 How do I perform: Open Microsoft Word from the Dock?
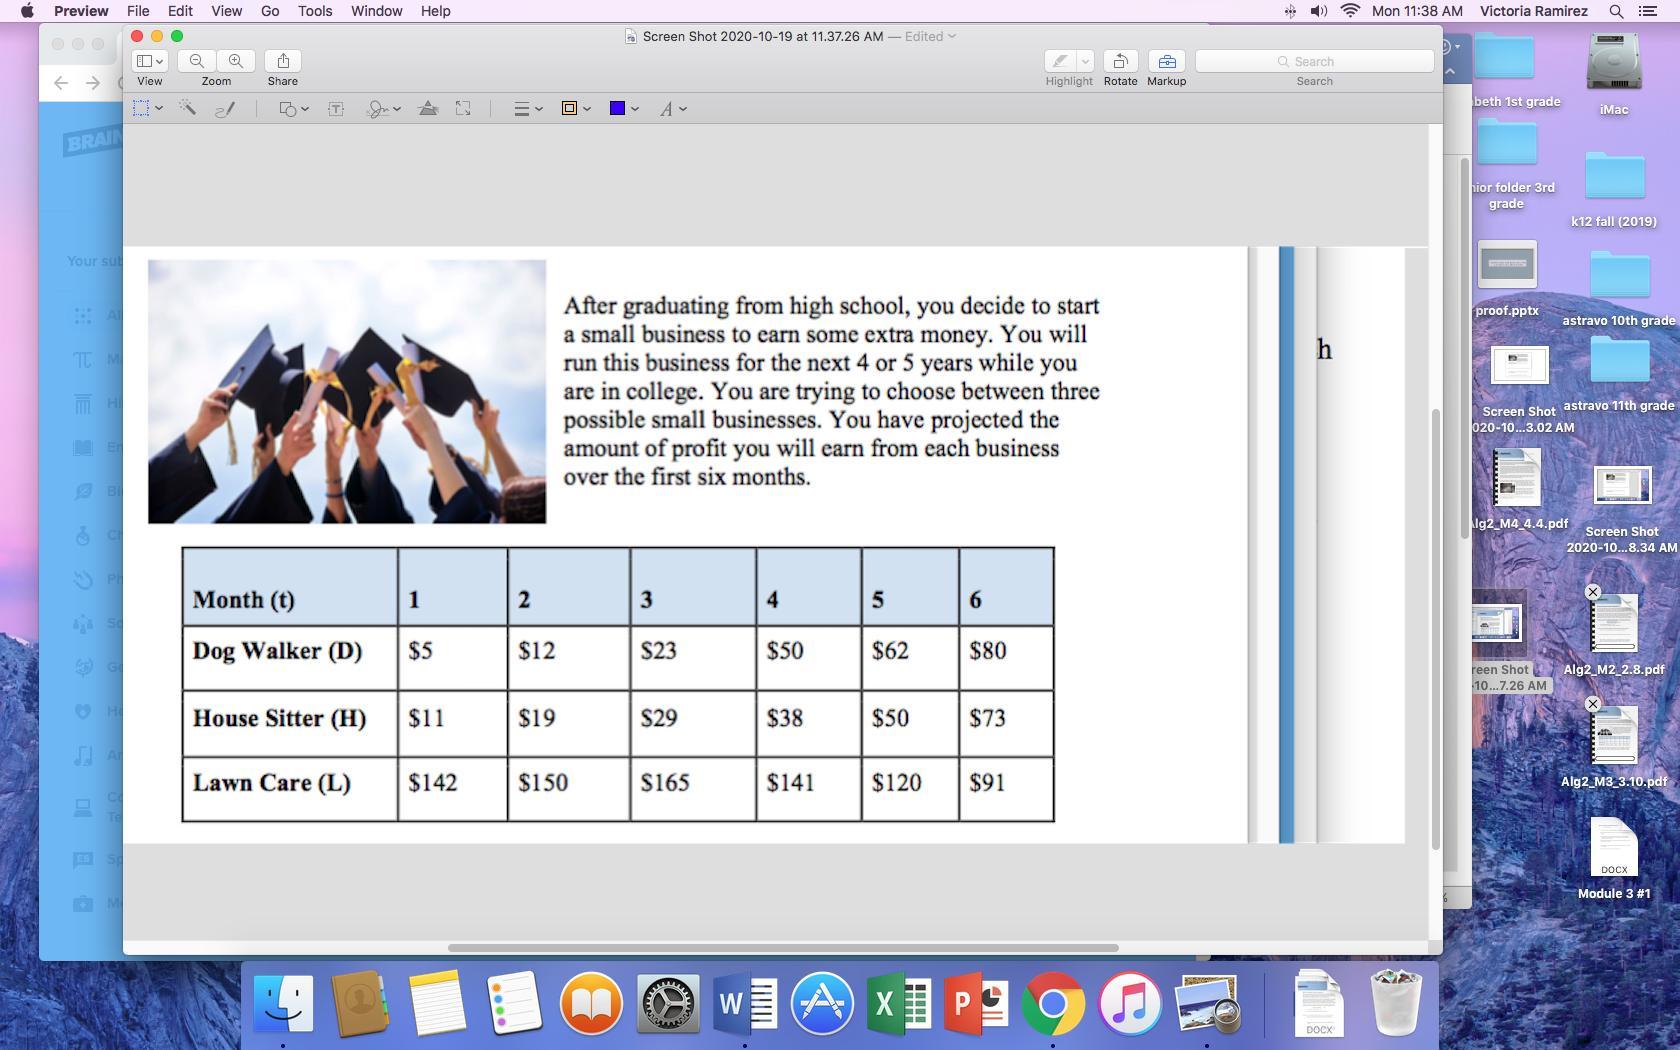(745, 1003)
